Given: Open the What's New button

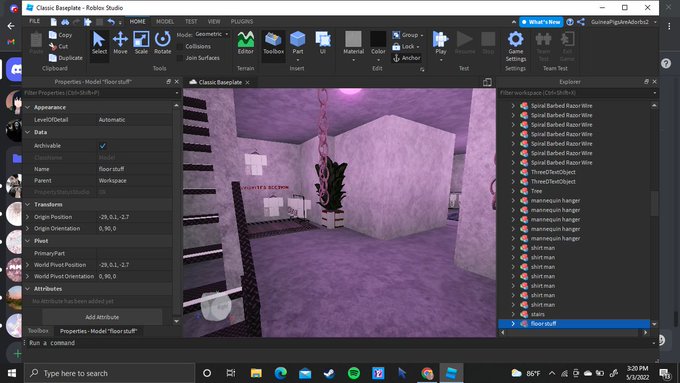Looking at the screenshot, I should [541, 22].
